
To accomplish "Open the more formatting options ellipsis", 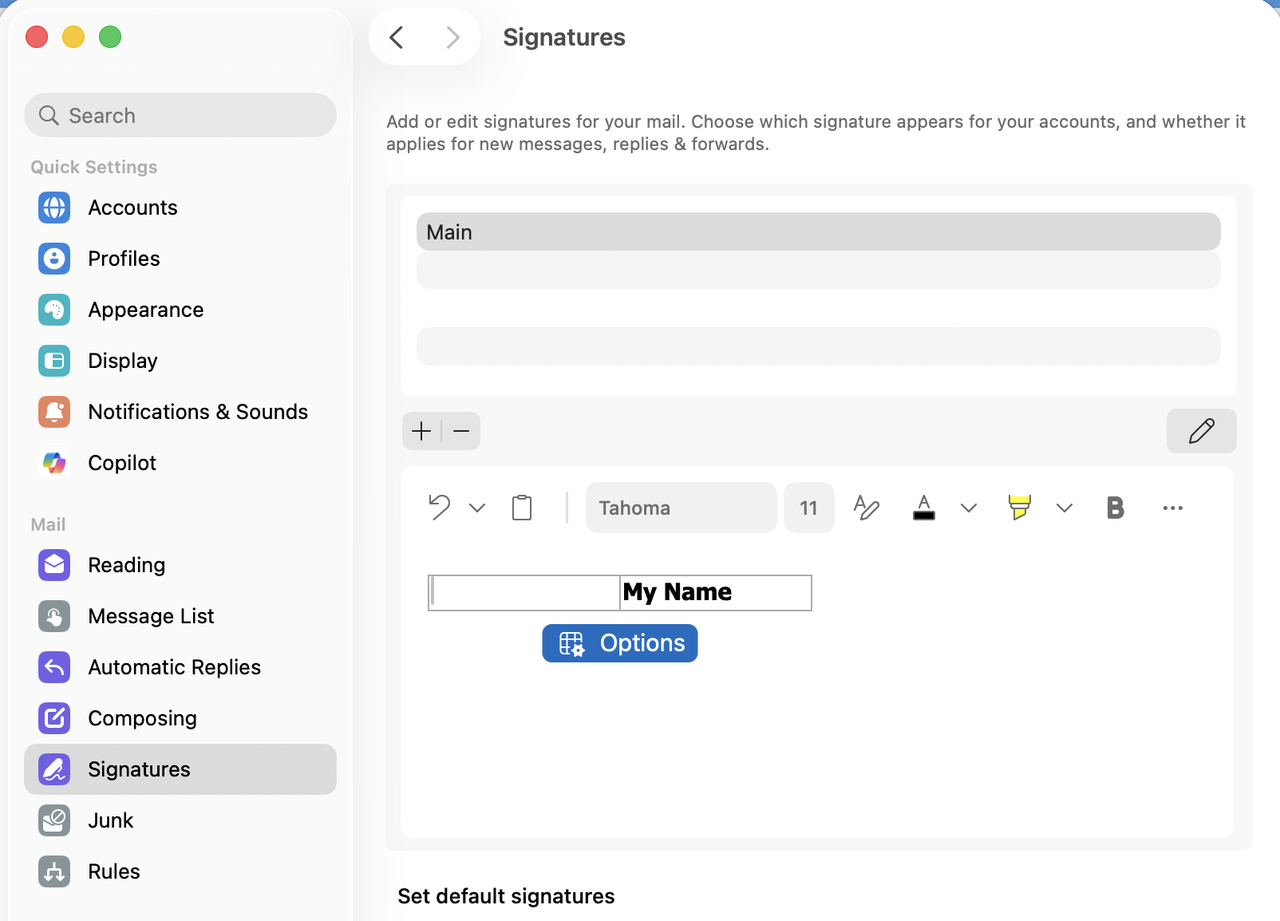I will [x=1173, y=508].
